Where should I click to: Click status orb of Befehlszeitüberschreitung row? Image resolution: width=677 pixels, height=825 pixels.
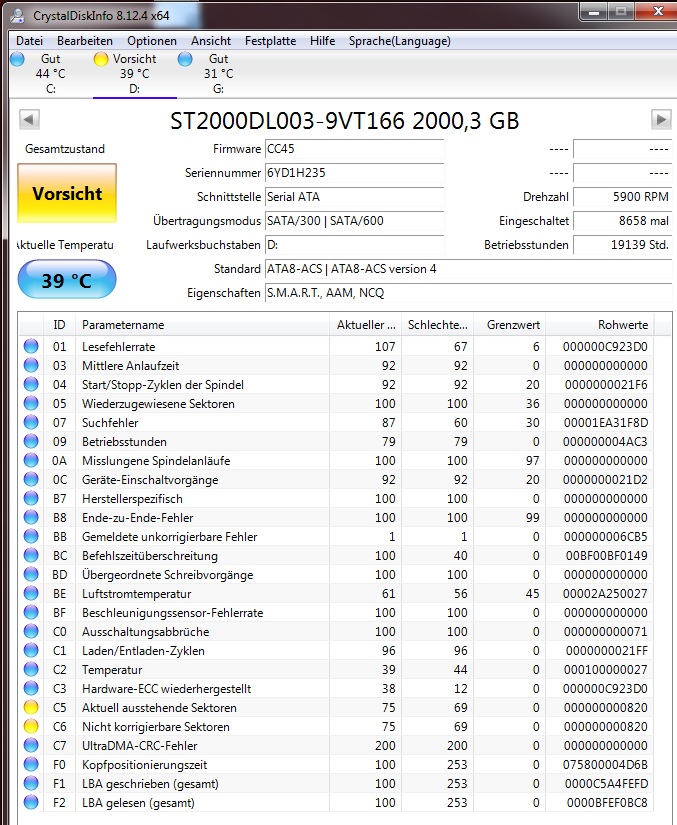31,555
